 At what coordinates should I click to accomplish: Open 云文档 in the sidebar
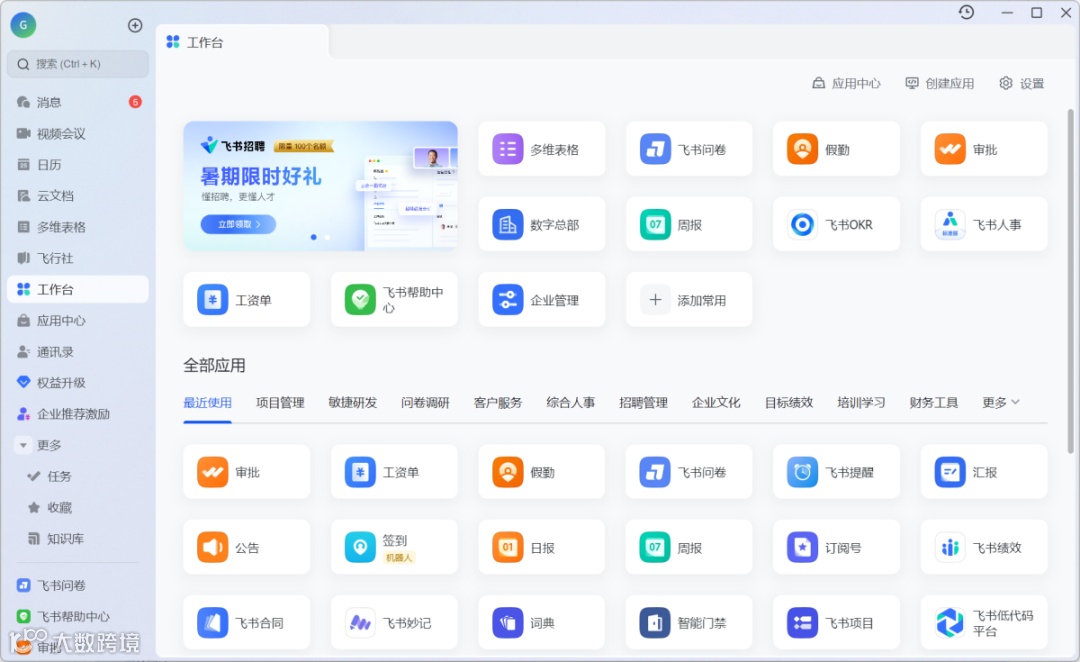[78, 196]
